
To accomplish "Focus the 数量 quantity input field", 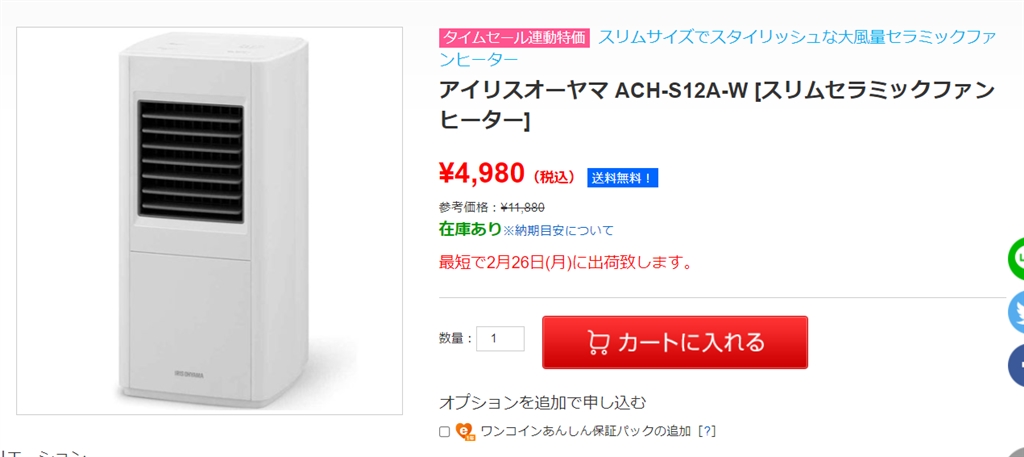I will coord(500,338).
